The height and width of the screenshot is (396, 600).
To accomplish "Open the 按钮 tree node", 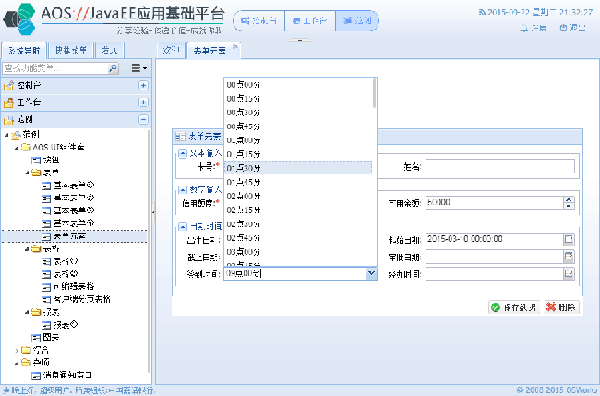I will pos(51,160).
